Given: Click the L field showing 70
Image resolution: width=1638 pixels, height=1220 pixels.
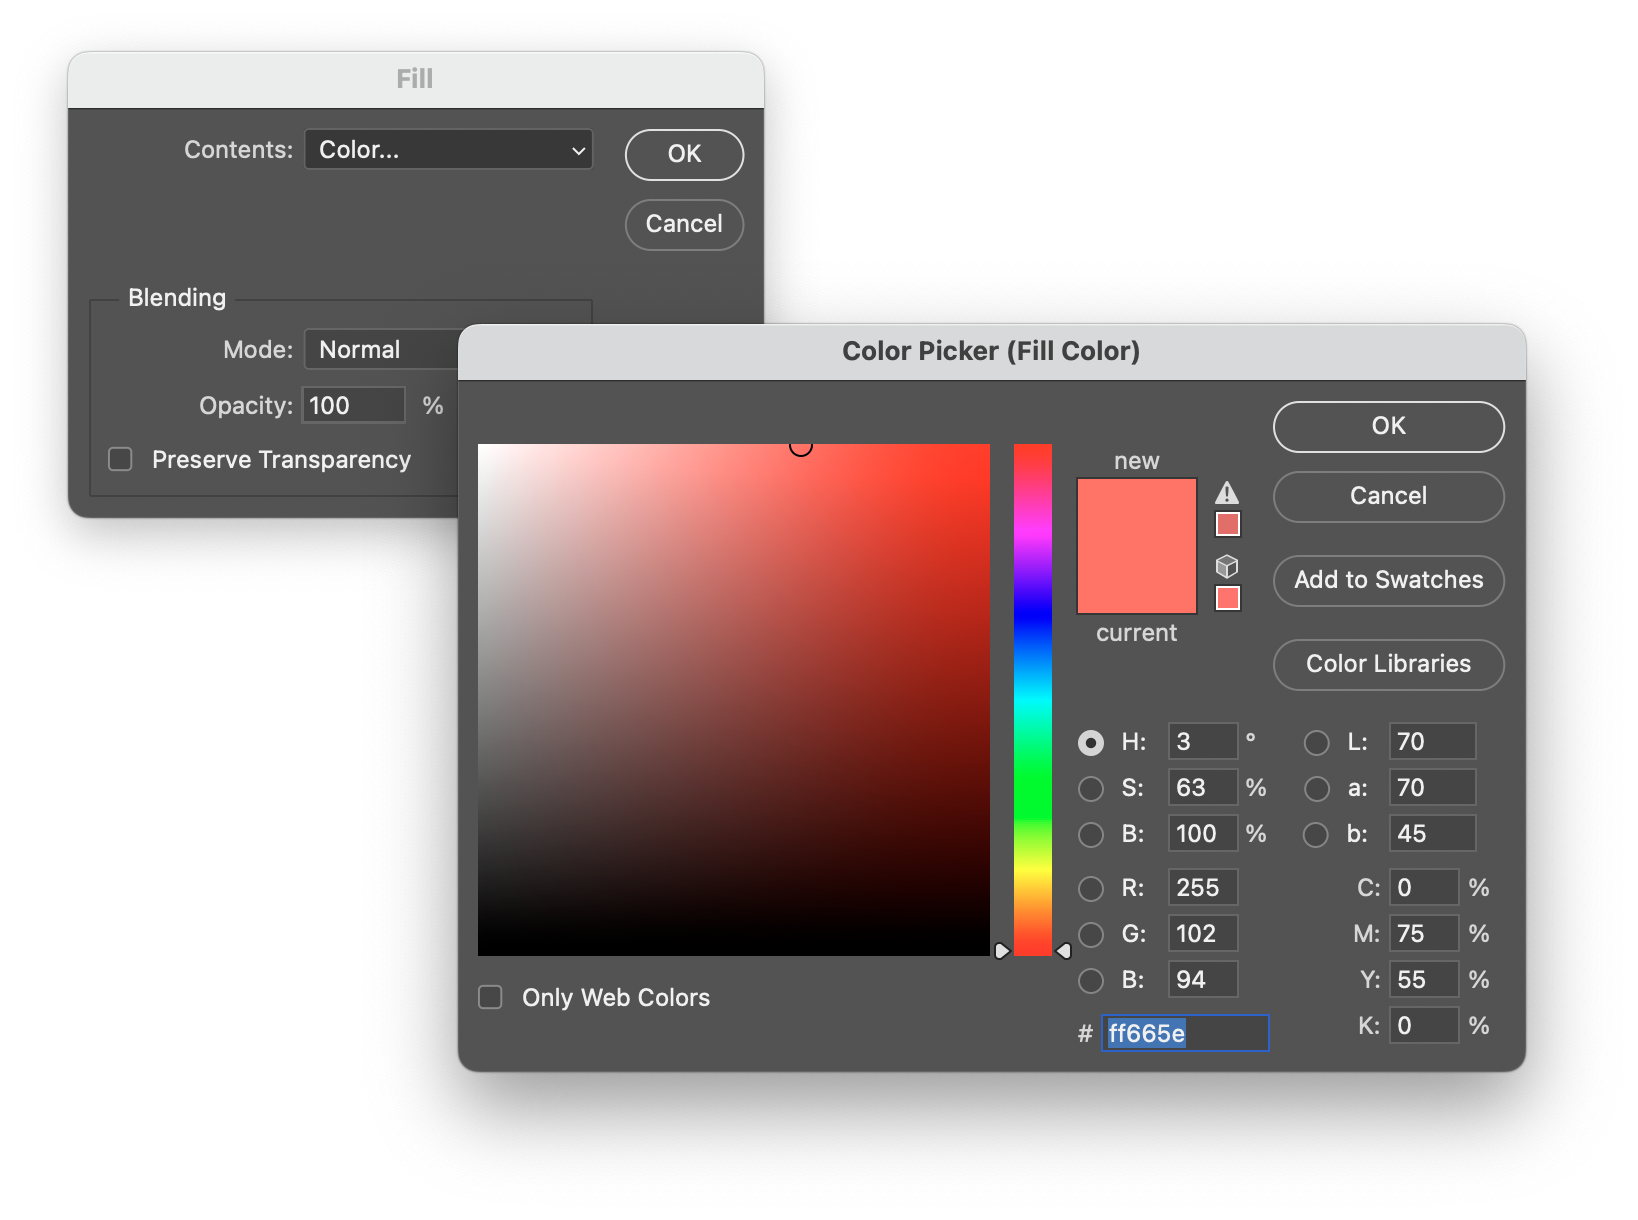Looking at the screenshot, I should 1432,742.
